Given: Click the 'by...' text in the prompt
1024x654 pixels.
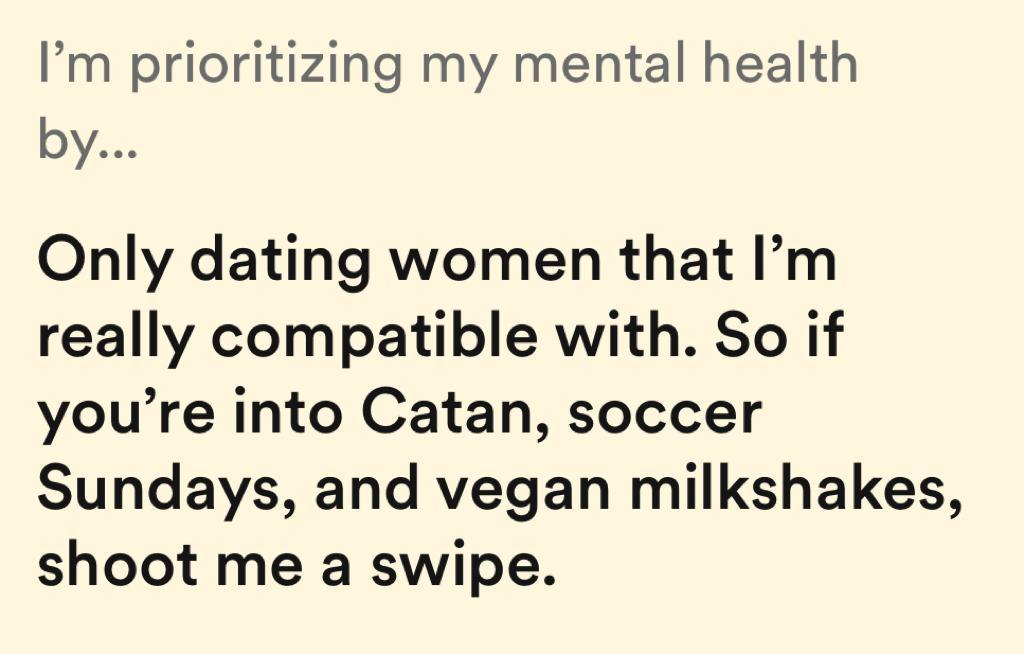Looking at the screenshot, I should 87,142.
